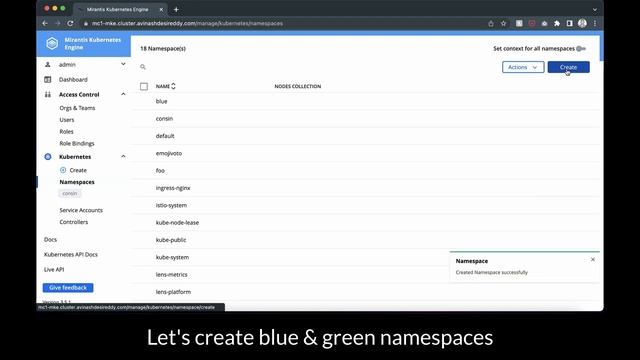
Task: Toggle Set context for all namespaces switch
Action: [x=581, y=49]
